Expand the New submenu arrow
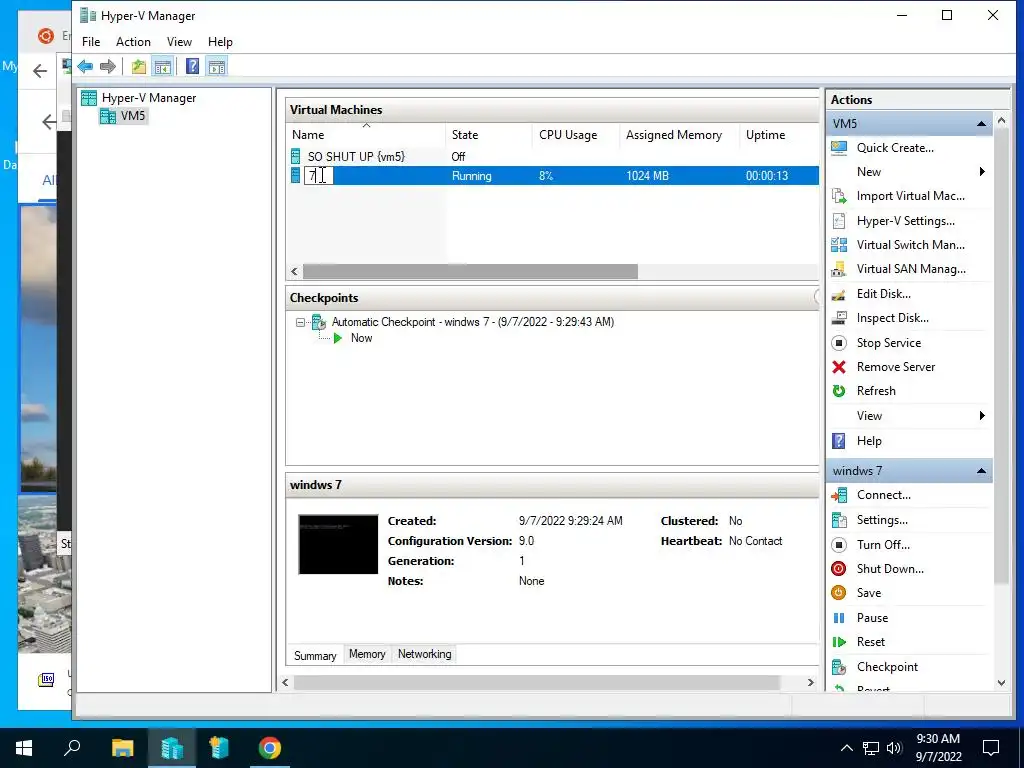 pyautogui.click(x=982, y=172)
